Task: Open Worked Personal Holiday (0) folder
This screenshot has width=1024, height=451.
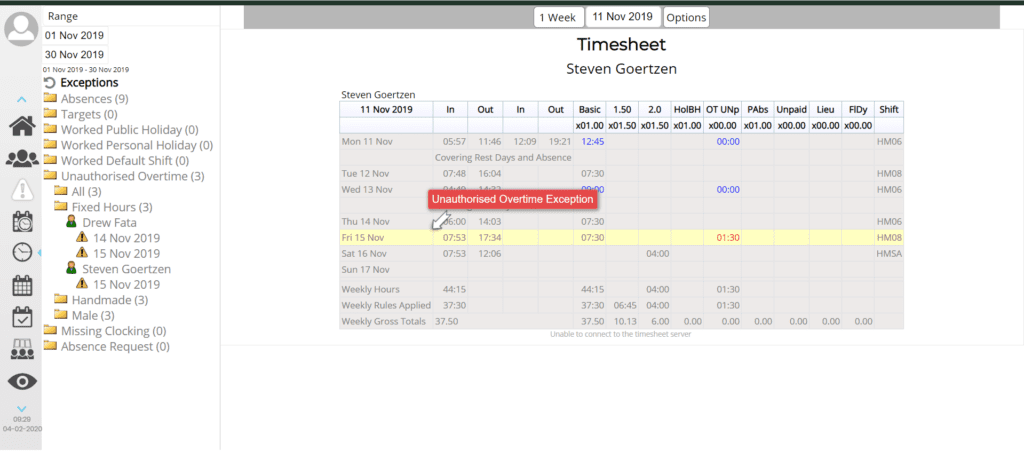Action: (128, 145)
